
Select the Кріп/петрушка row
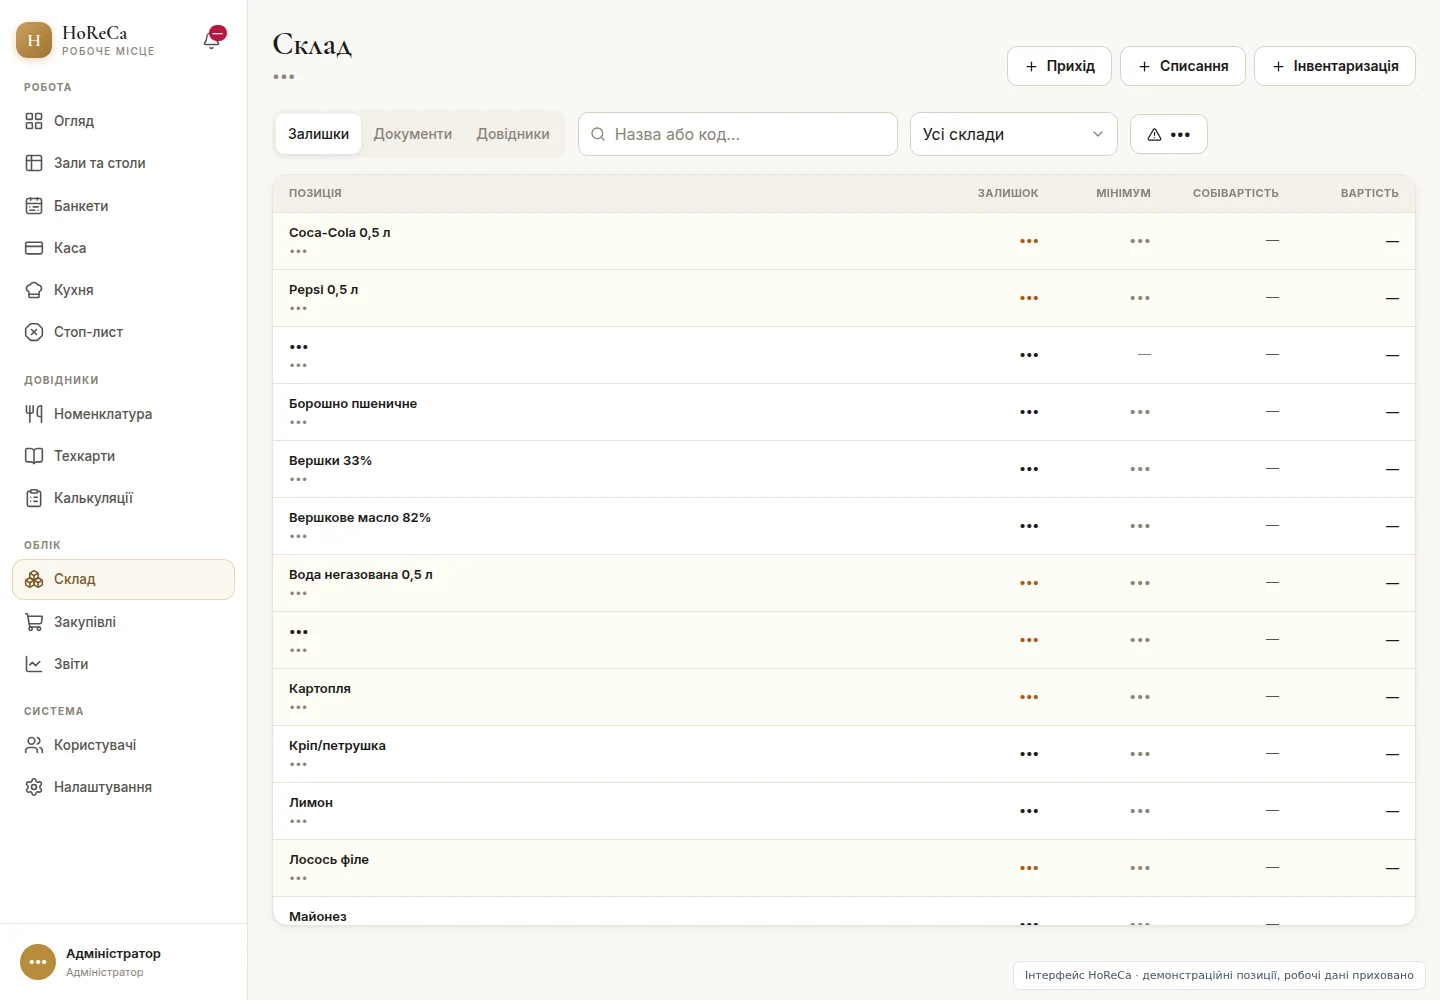pyautogui.click(x=844, y=754)
